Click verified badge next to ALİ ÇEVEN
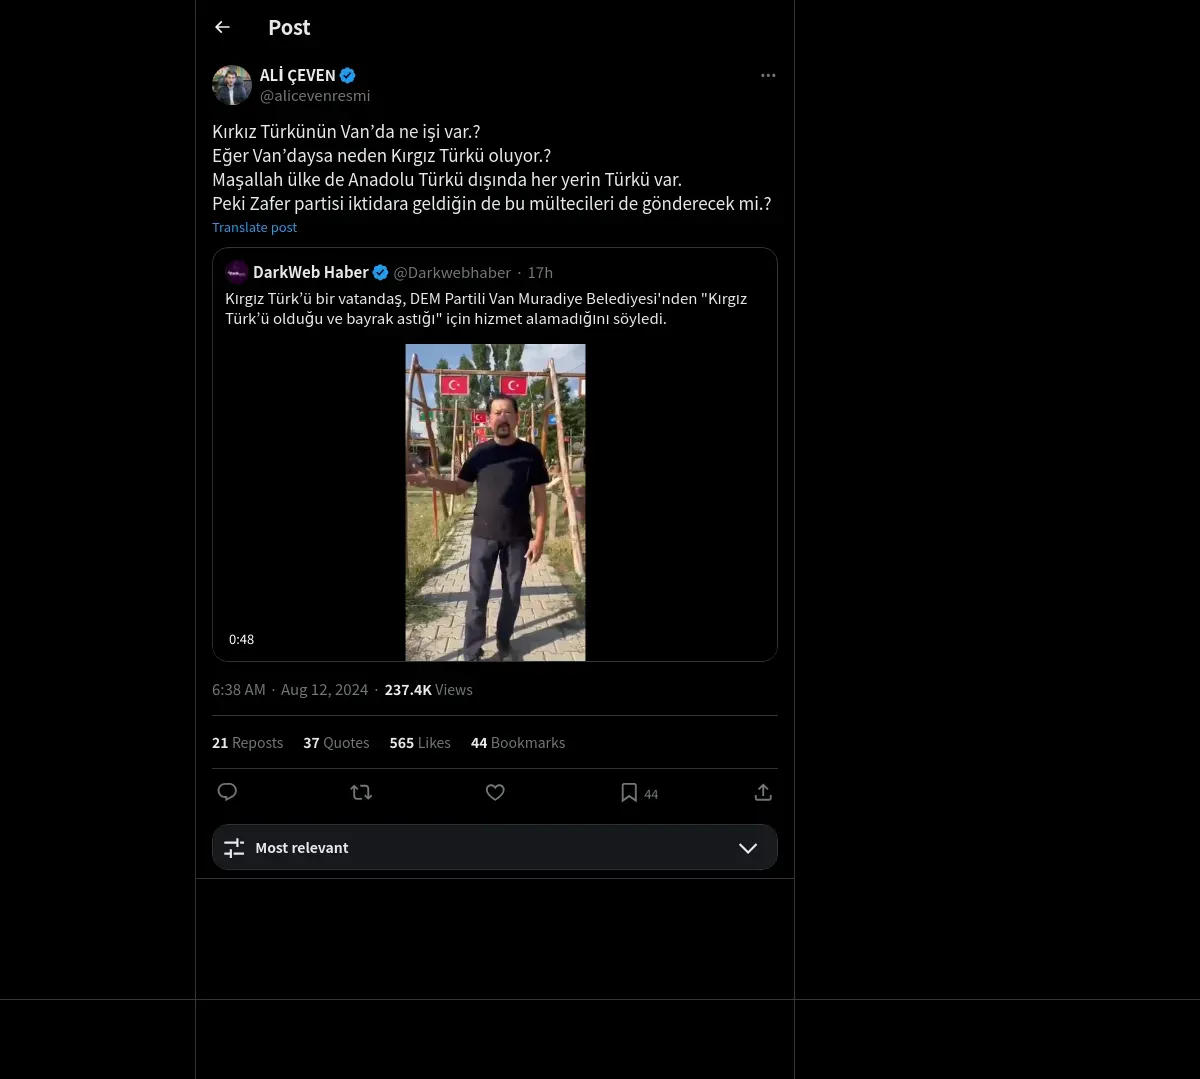The width and height of the screenshot is (1200, 1079). coord(348,75)
